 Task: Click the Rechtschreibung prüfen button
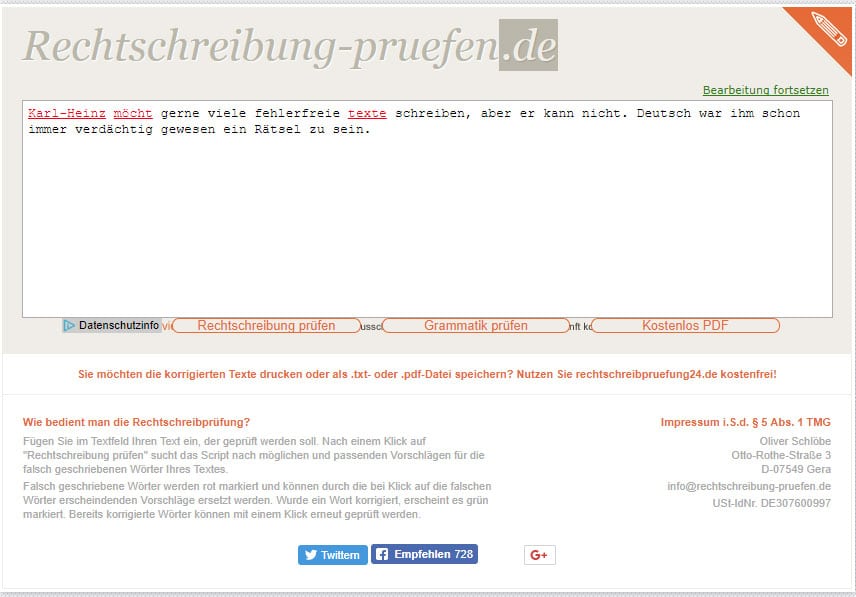266,326
